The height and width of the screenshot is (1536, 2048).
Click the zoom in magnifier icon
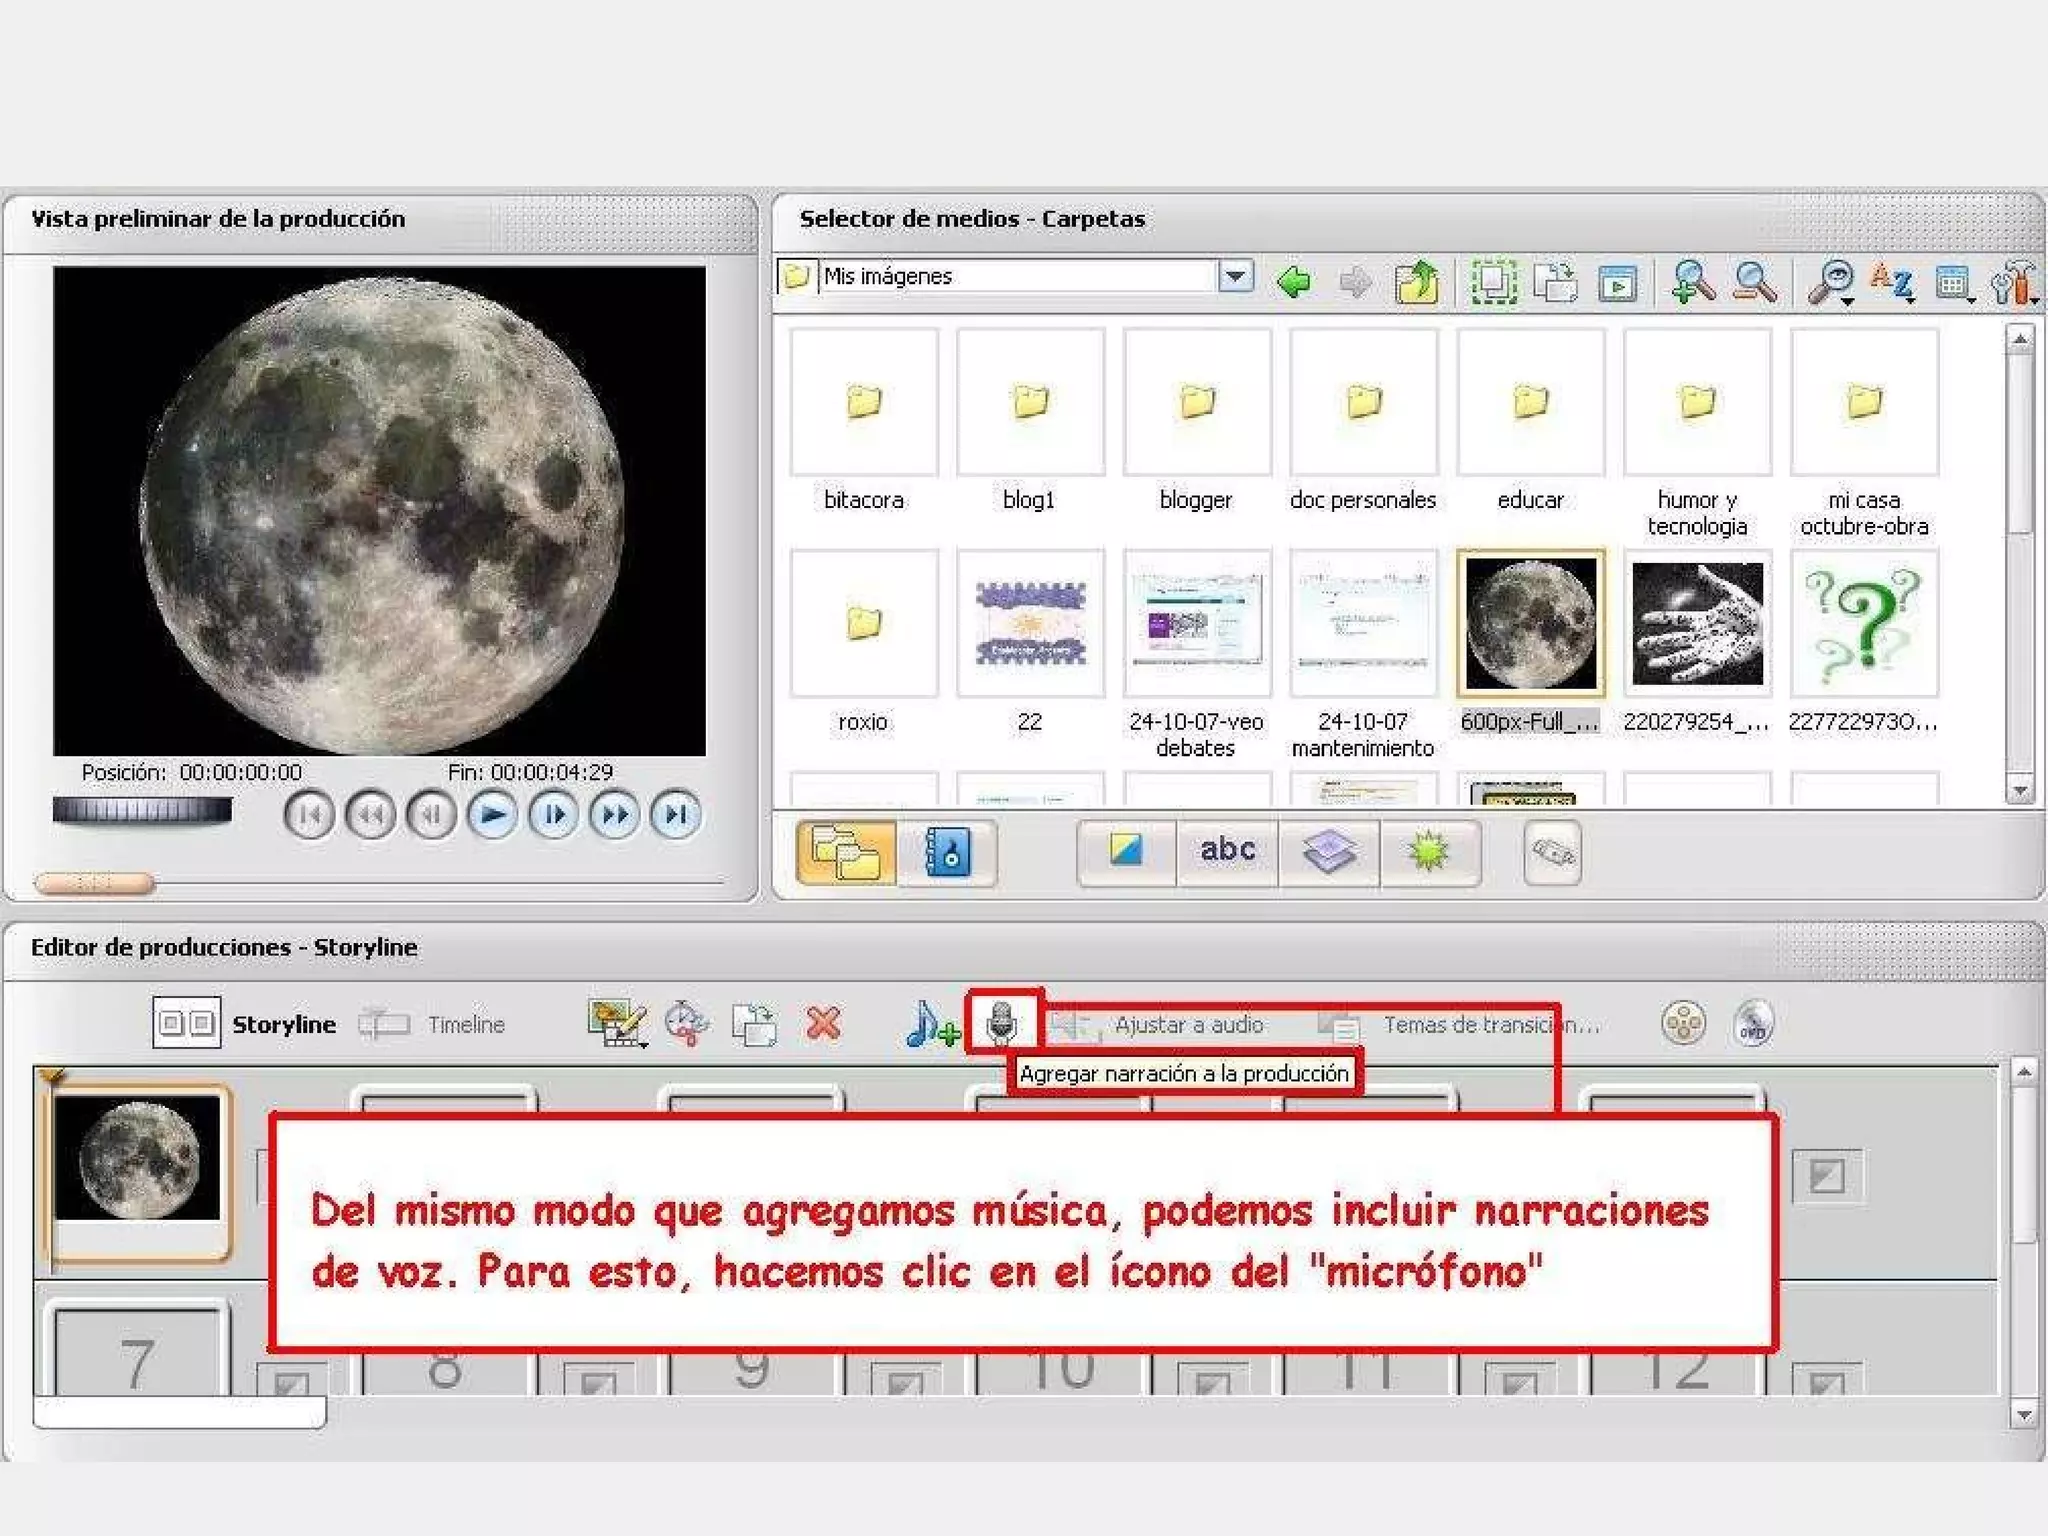(x=1693, y=282)
